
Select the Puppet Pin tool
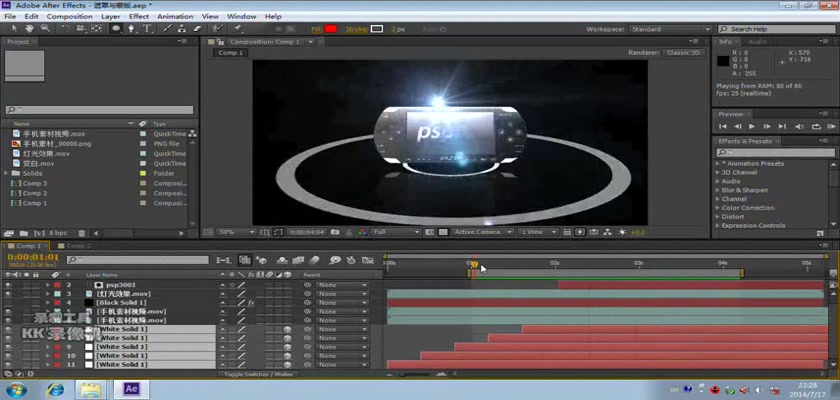click(237, 29)
